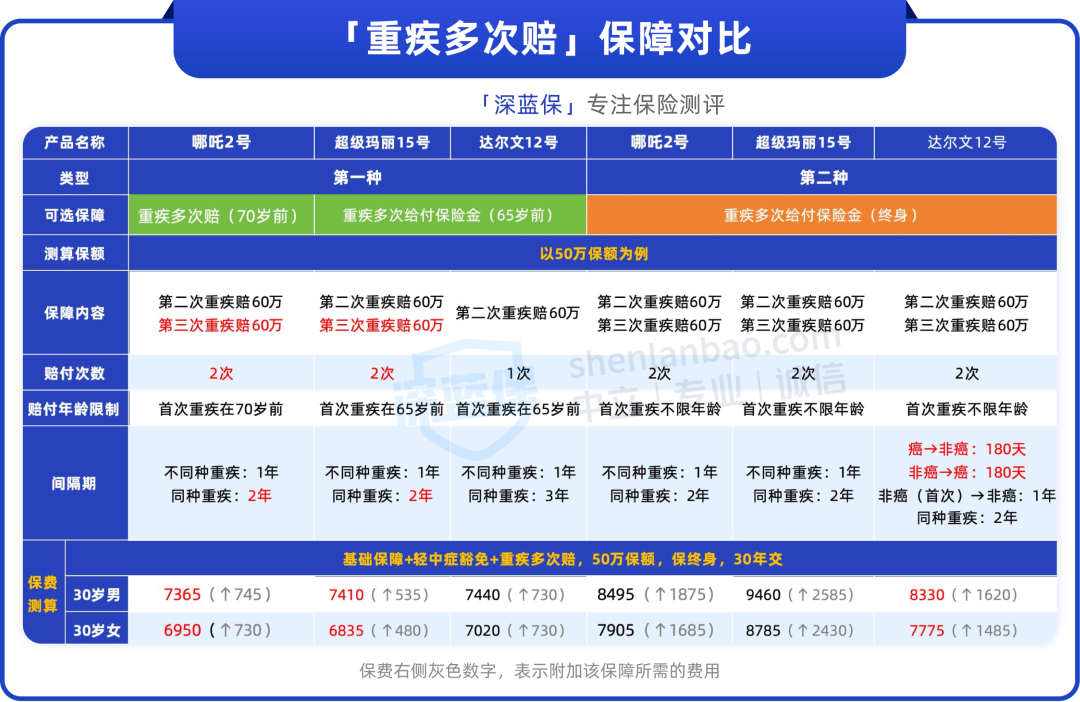
Task: Click the 保障内容 row label
Action: click(76, 313)
